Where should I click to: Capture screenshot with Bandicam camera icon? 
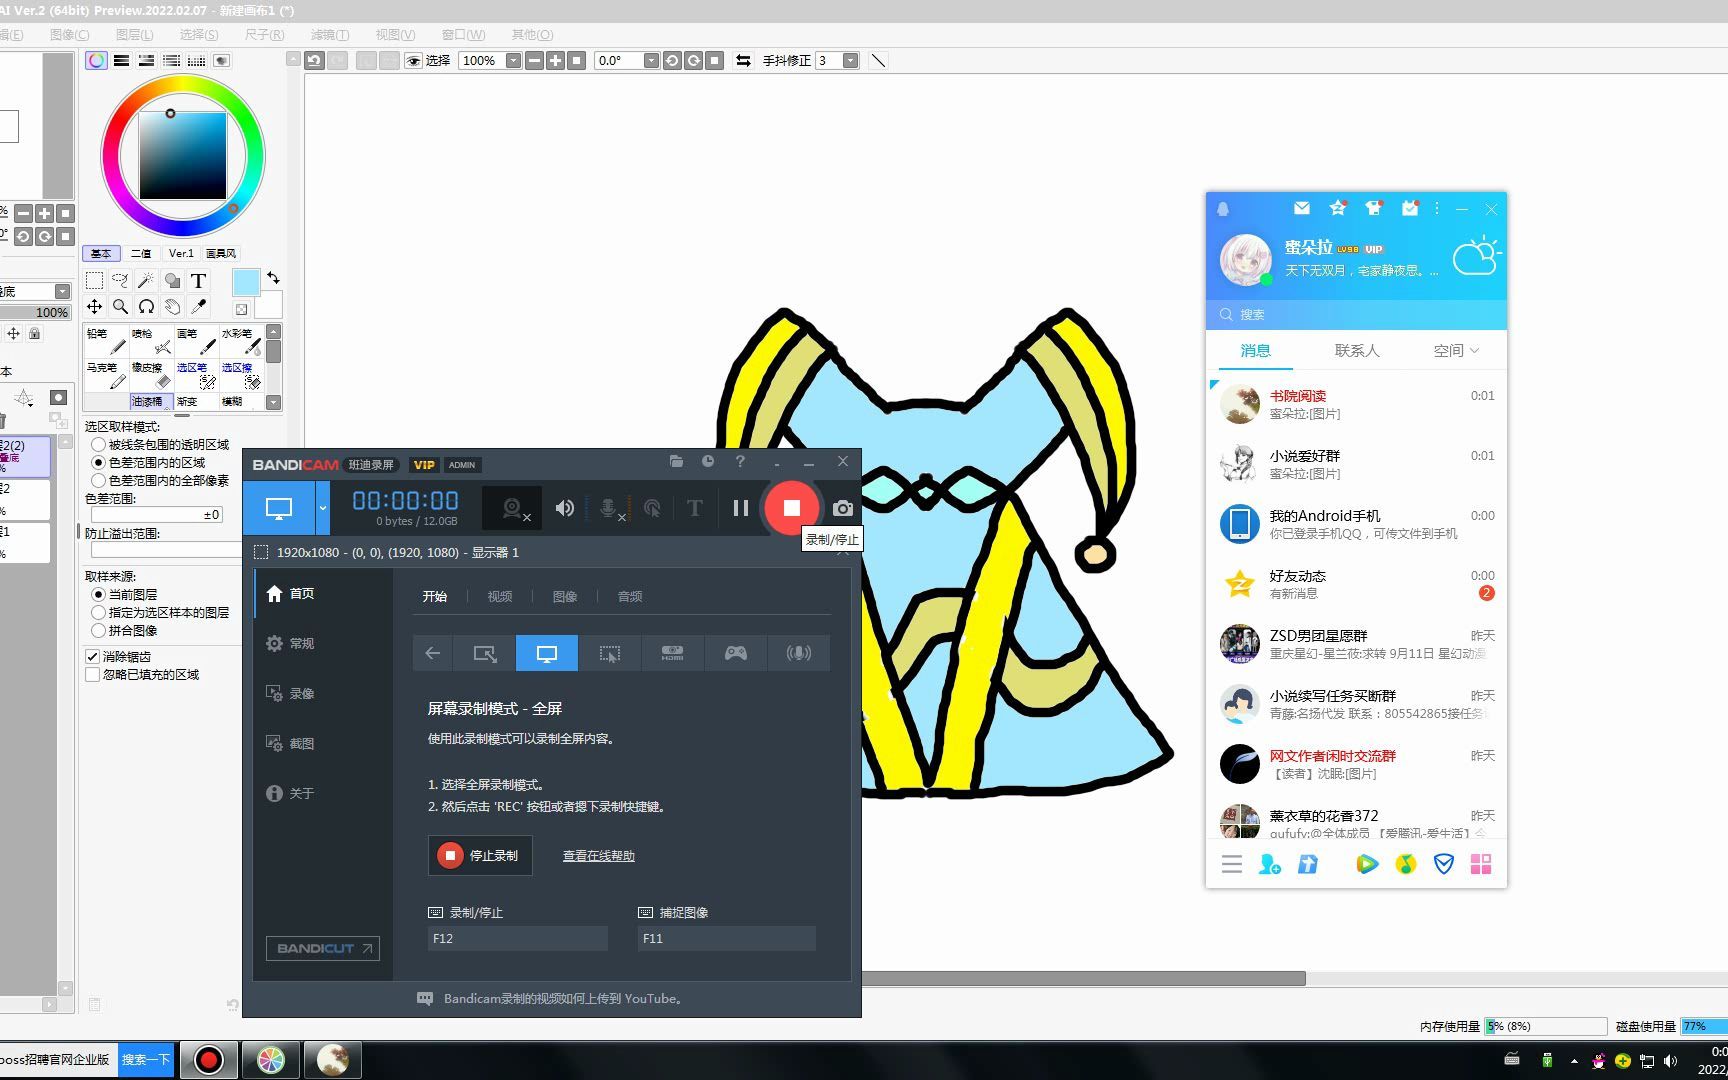tap(843, 508)
